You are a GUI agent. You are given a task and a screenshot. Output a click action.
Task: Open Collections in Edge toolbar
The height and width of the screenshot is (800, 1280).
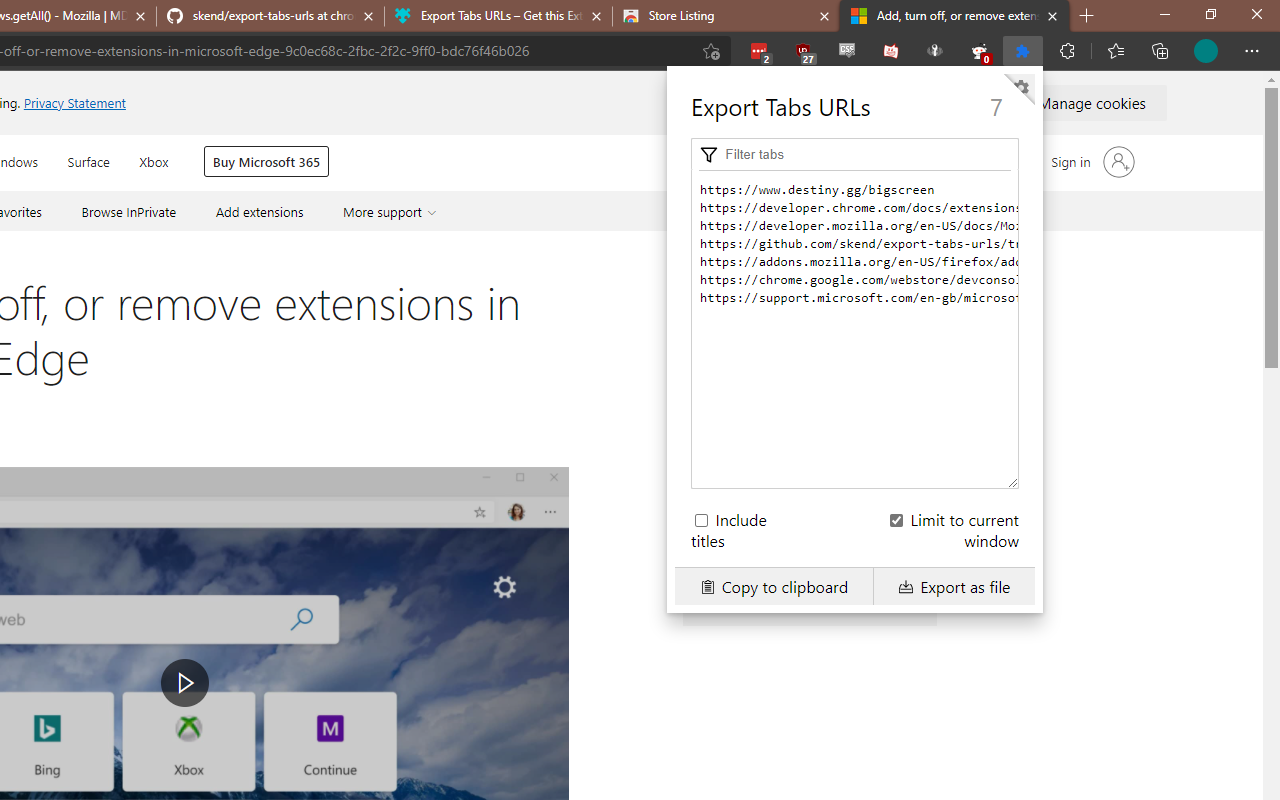tap(1159, 51)
